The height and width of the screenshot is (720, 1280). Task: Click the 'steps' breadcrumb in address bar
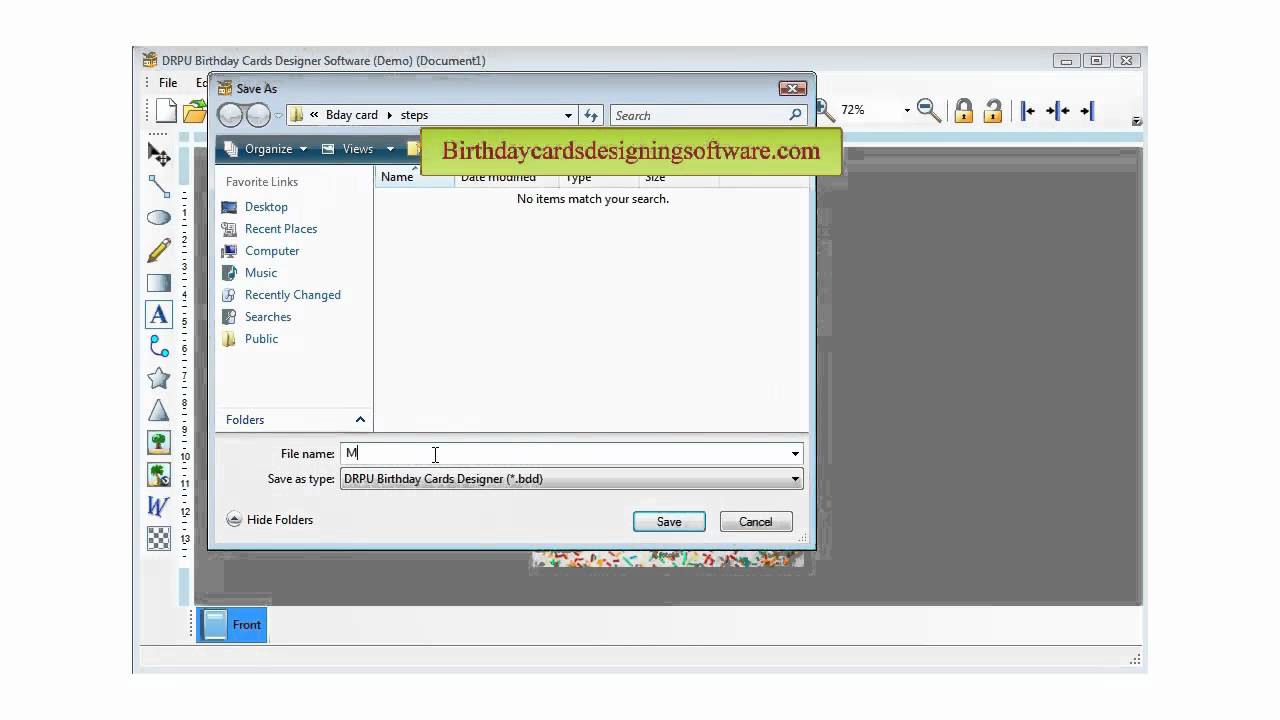tap(414, 115)
